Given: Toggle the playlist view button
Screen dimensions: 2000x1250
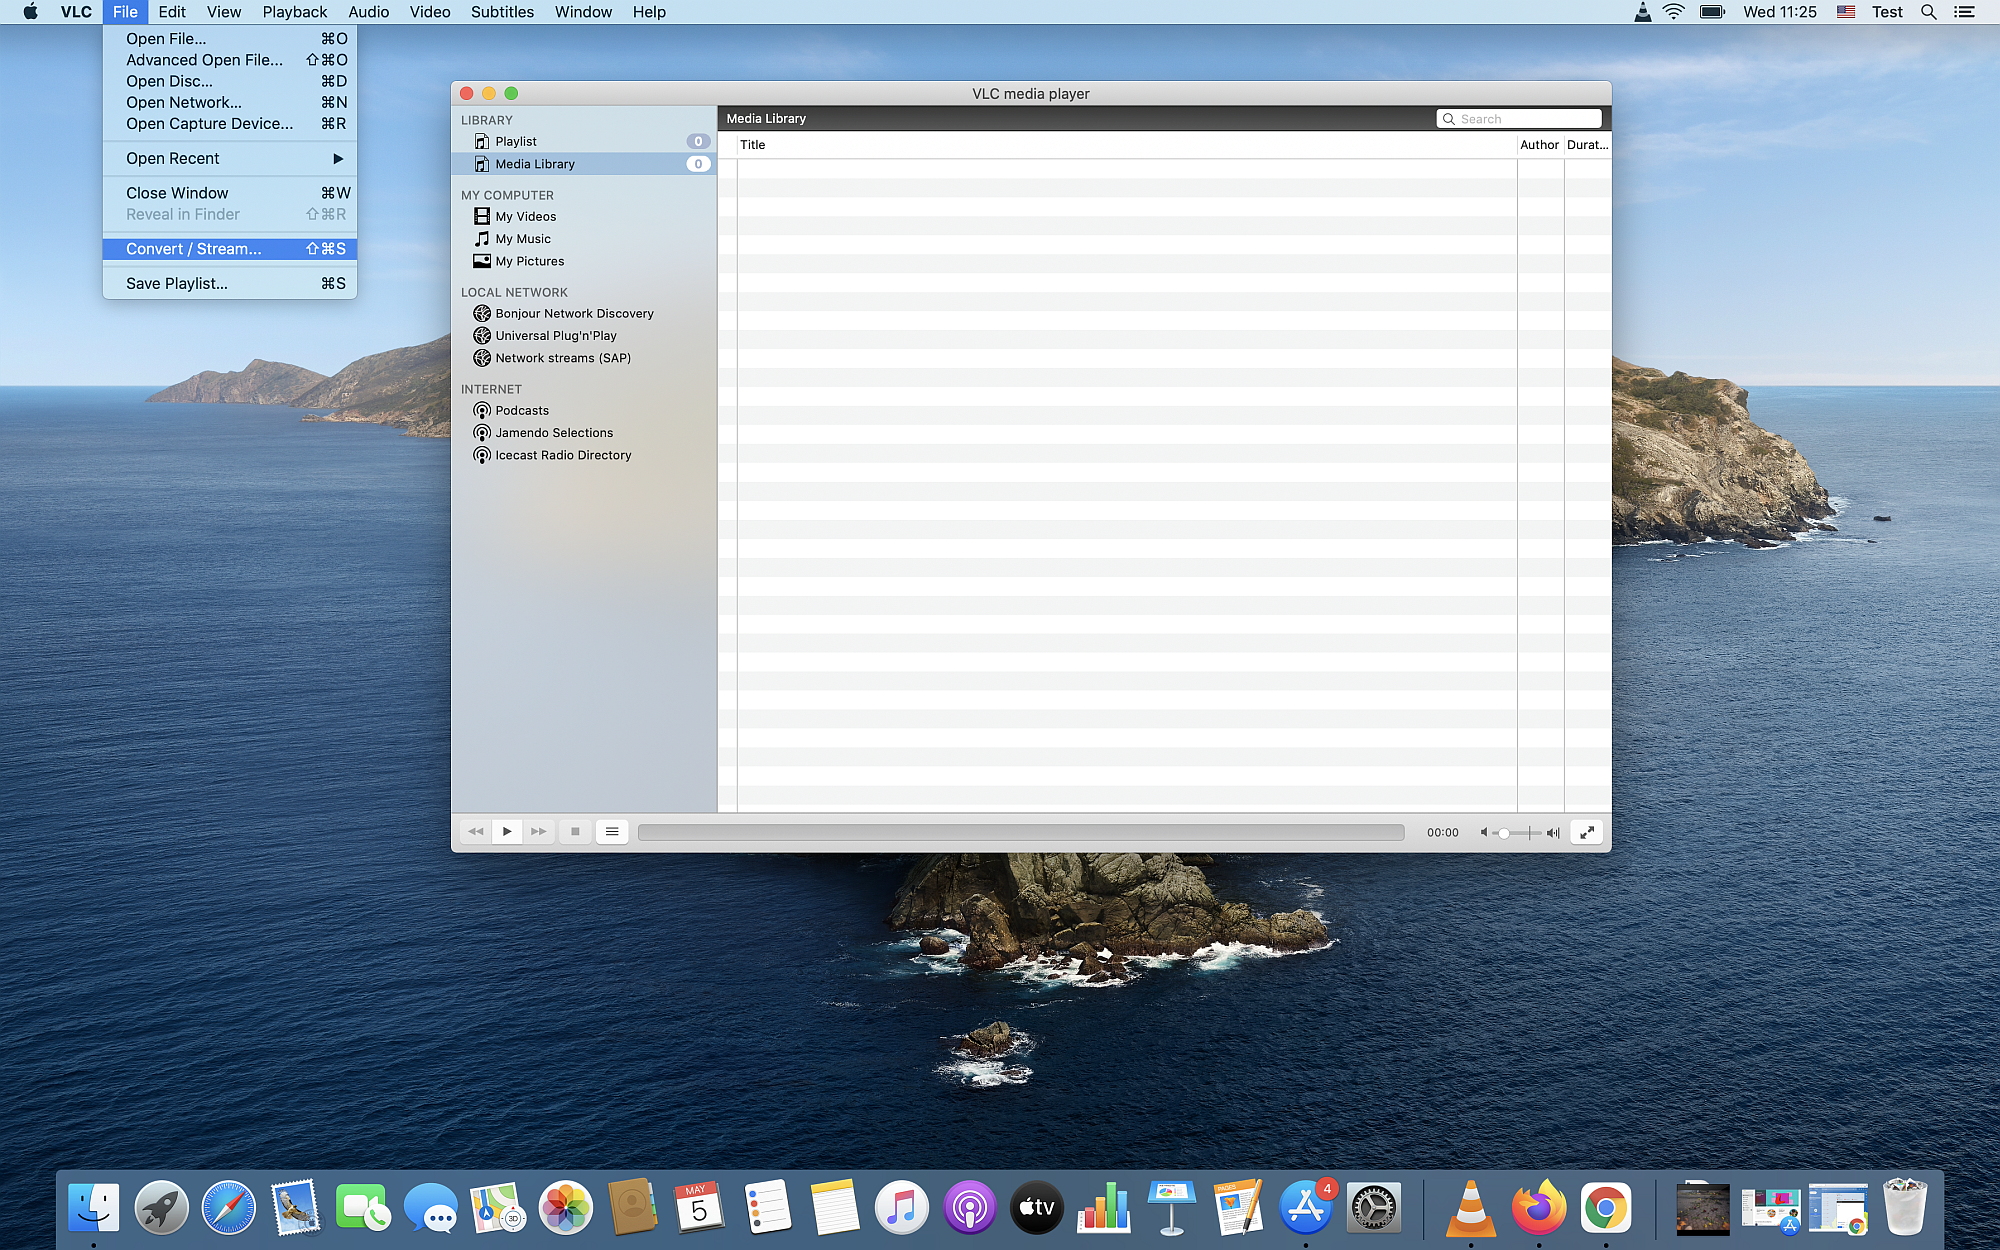Looking at the screenshot, I should (x=612, y=831).
